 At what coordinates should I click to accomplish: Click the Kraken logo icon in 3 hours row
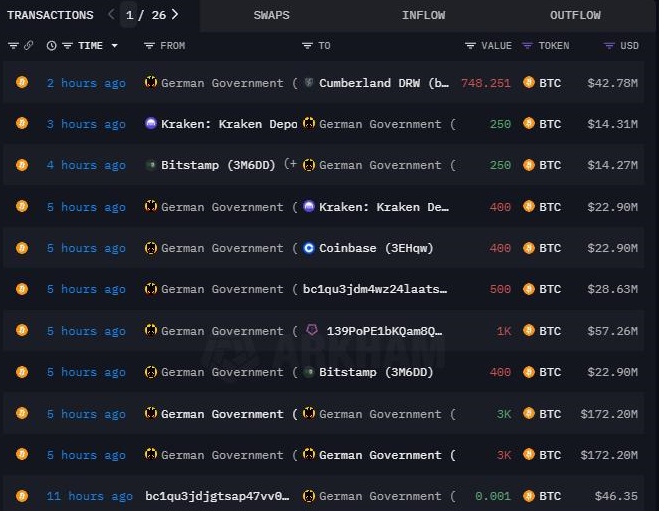pyautogui.click(x=150, y=123)
